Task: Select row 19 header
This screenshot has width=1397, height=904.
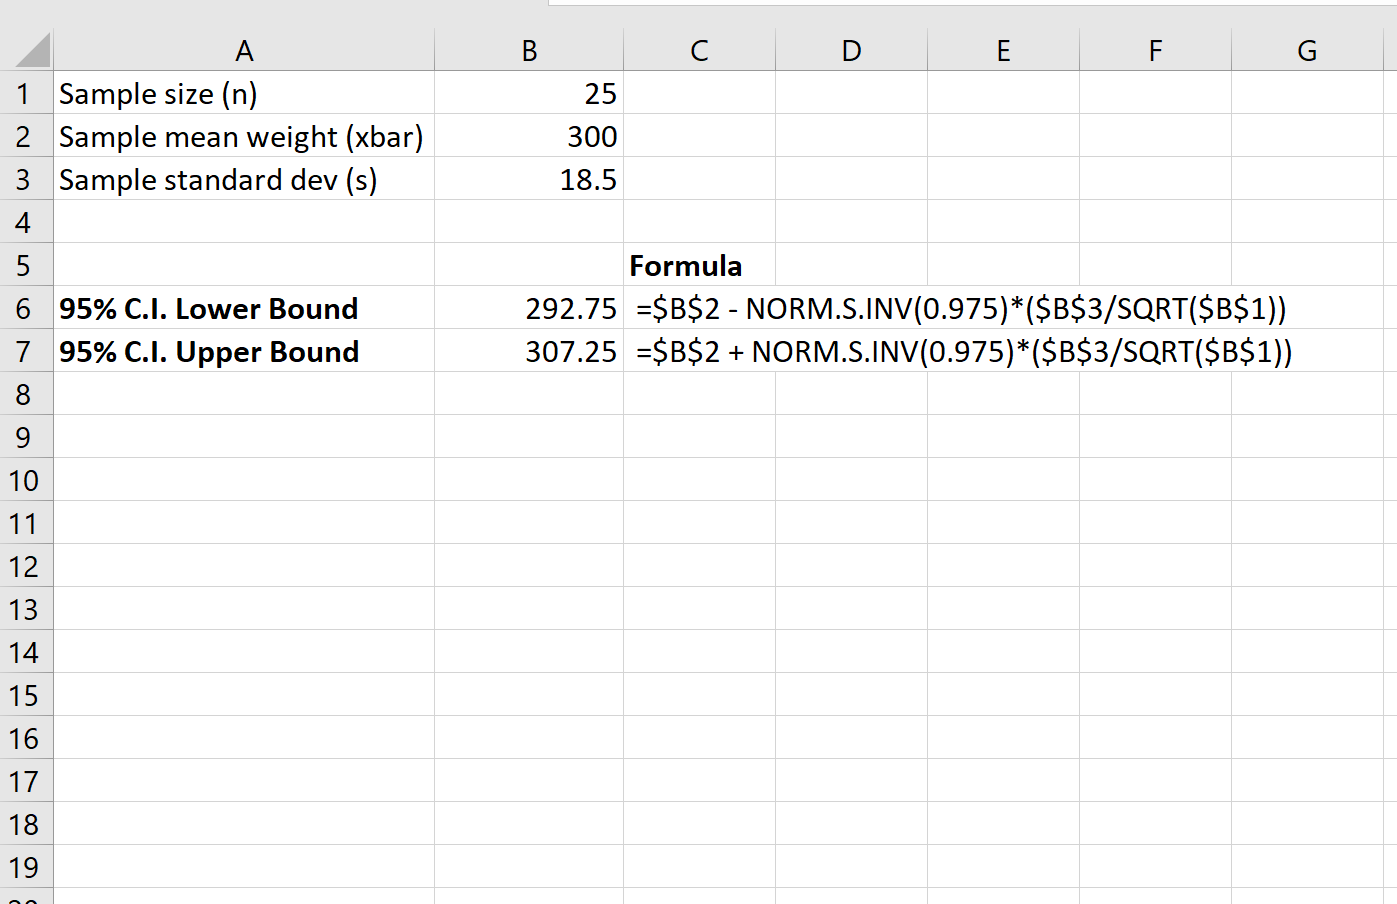Action: pyautogui.click(x=26, y=867)
